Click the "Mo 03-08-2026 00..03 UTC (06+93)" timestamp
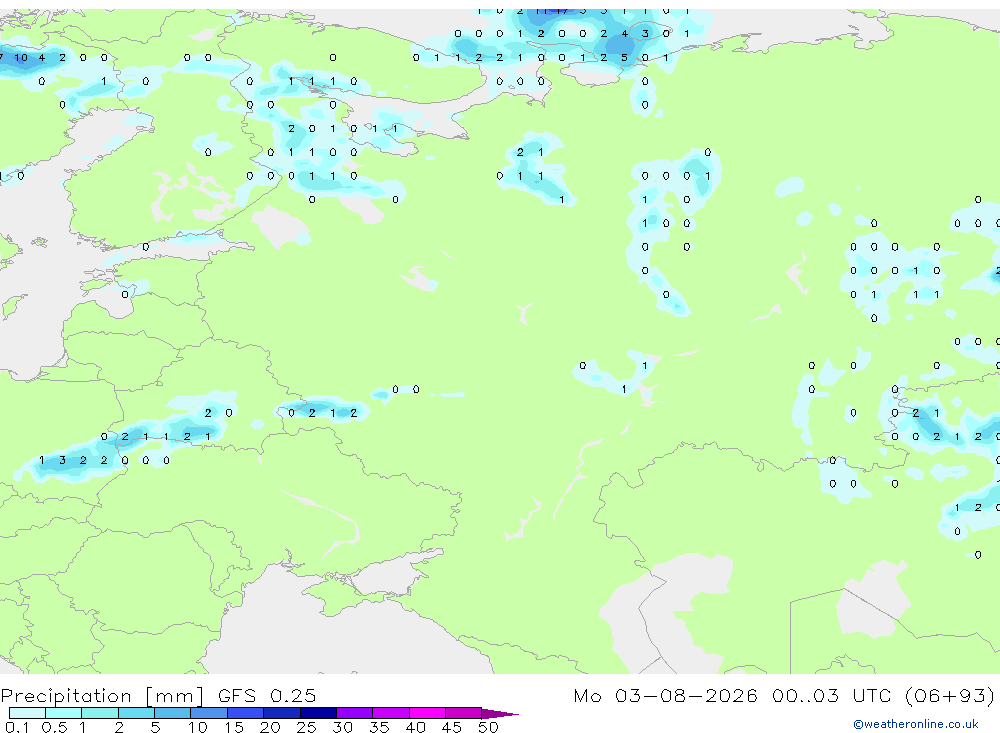The image size is (1000, 733). pos(784,695)
